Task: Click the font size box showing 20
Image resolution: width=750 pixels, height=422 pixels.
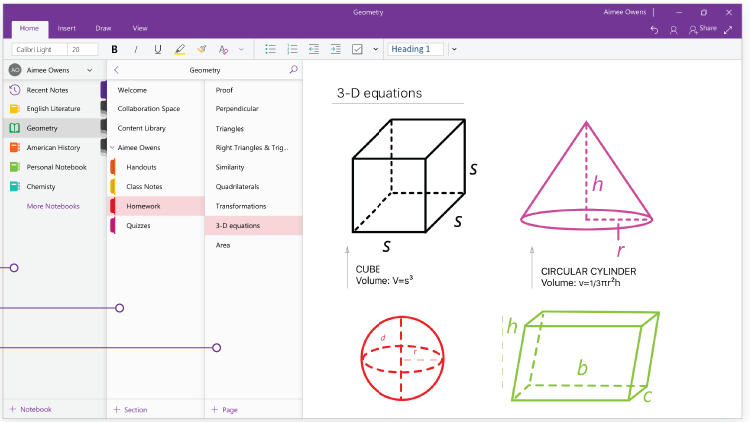Action: [x=83, y=49]
